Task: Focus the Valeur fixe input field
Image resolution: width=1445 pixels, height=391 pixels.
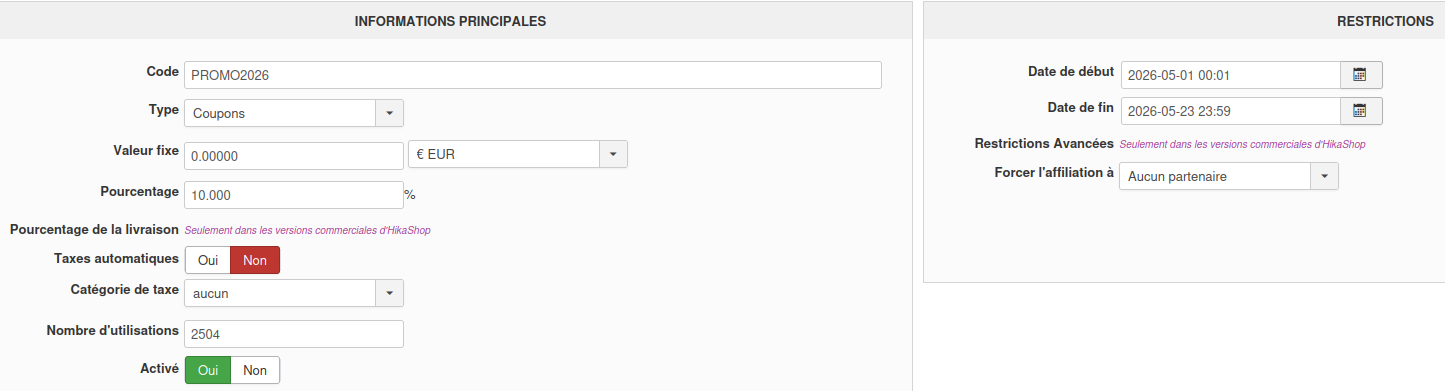Action: point(294,156)
